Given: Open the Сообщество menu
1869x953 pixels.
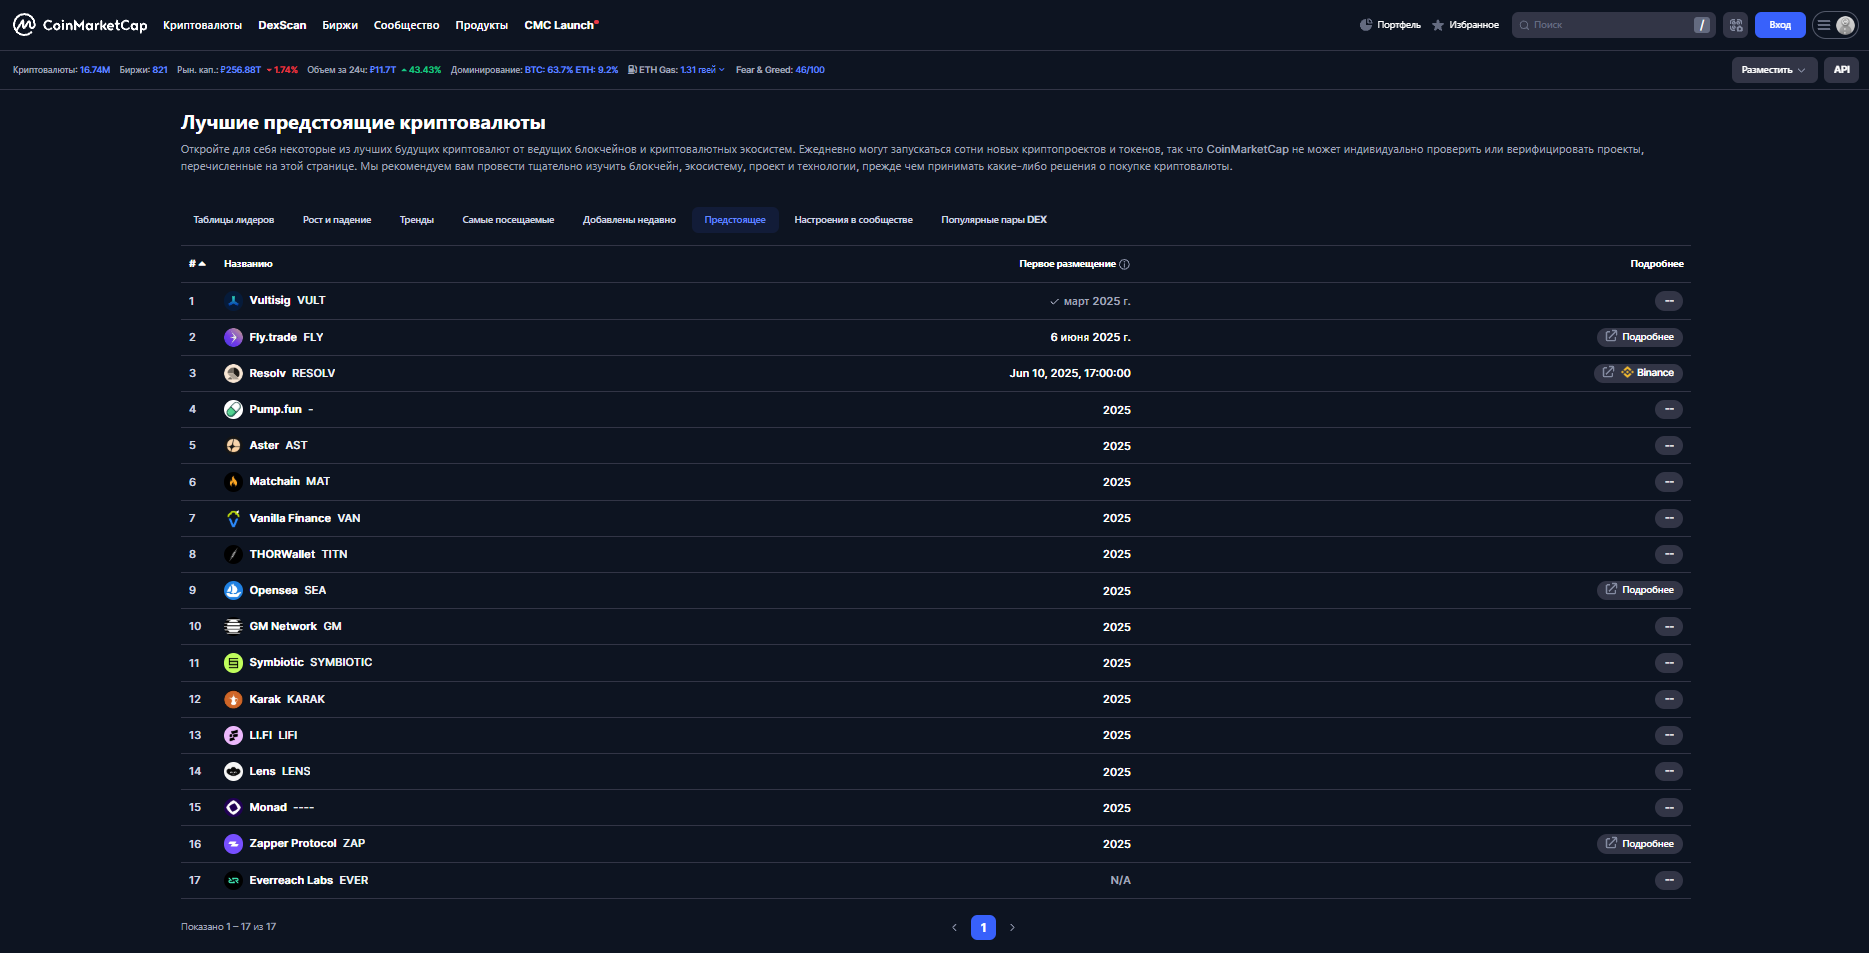Looking at the screenshot, I should (406, 25).
